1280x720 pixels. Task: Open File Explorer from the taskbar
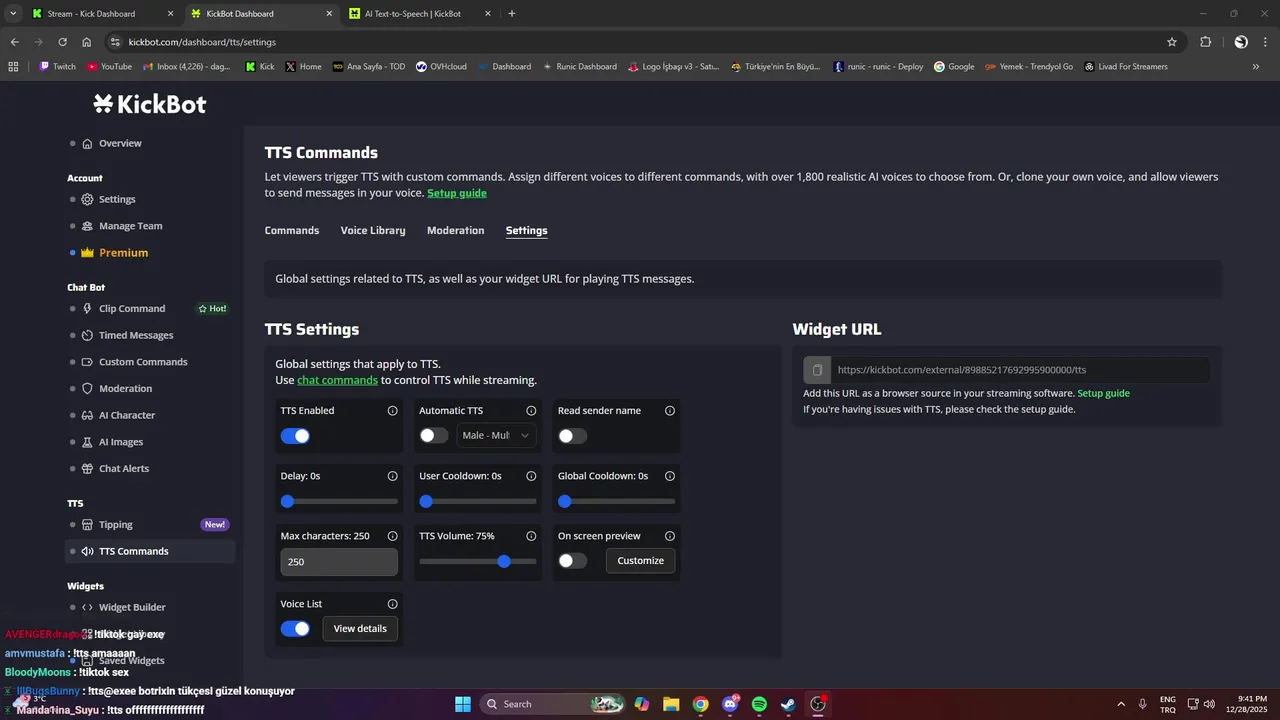pos(671,704)
